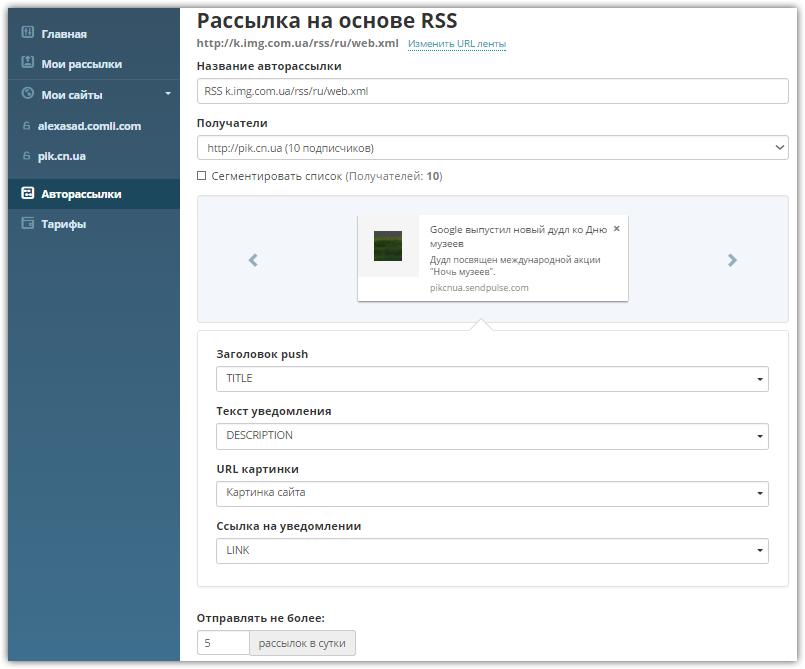Close the push notification preview

coord(617,228)
